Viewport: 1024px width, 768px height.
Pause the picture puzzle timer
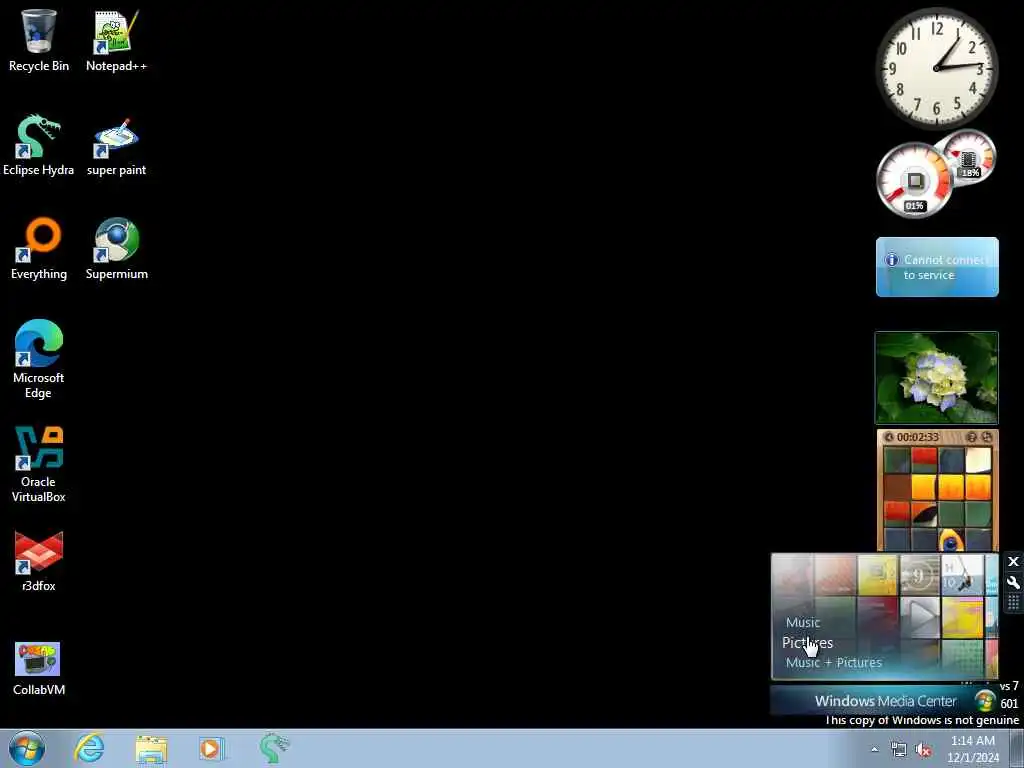pyautogui.click(x=889, y=437)
